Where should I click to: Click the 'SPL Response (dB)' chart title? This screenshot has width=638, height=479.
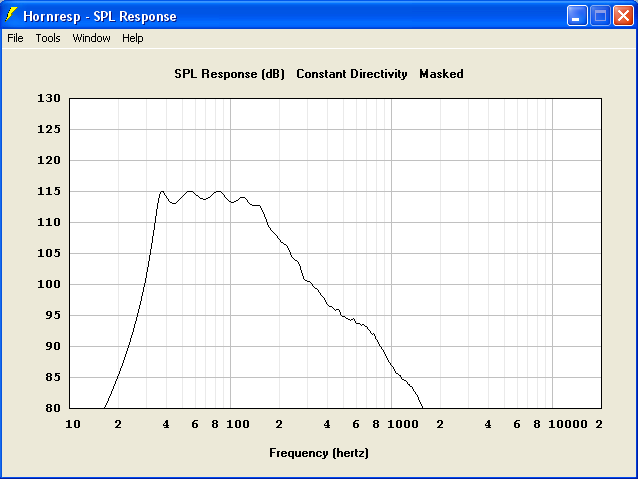[229, 74]
